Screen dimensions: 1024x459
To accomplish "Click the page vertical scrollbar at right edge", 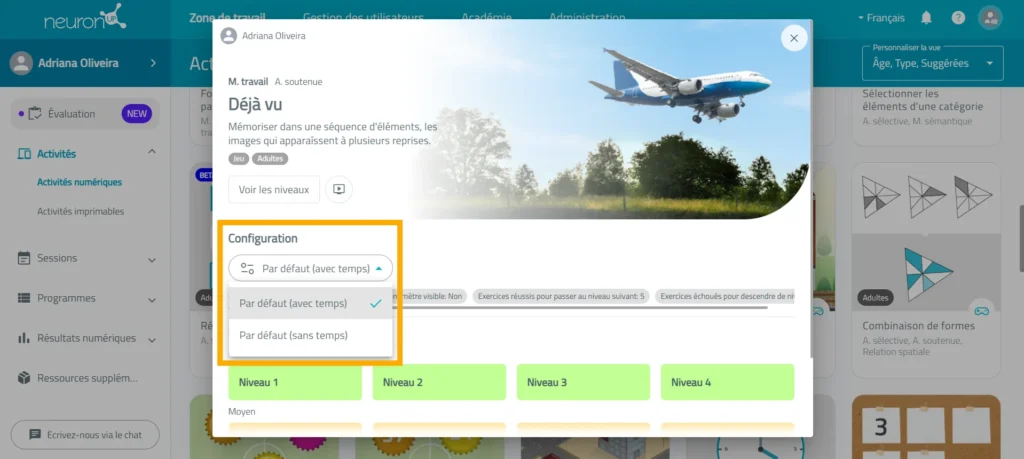I will click(1021, 238).
